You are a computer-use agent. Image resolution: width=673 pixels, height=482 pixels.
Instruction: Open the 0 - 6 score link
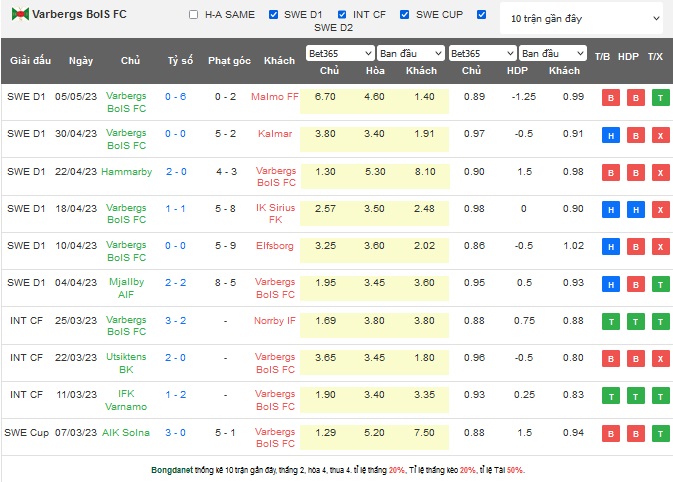pyautogui.click(x=176, y=97)
